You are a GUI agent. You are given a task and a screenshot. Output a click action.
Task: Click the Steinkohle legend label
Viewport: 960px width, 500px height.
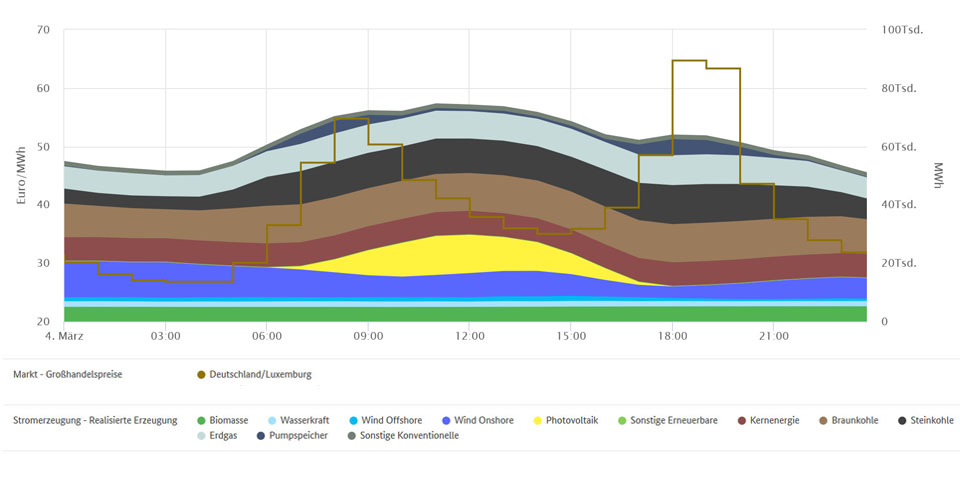click(x=932, y=420)
